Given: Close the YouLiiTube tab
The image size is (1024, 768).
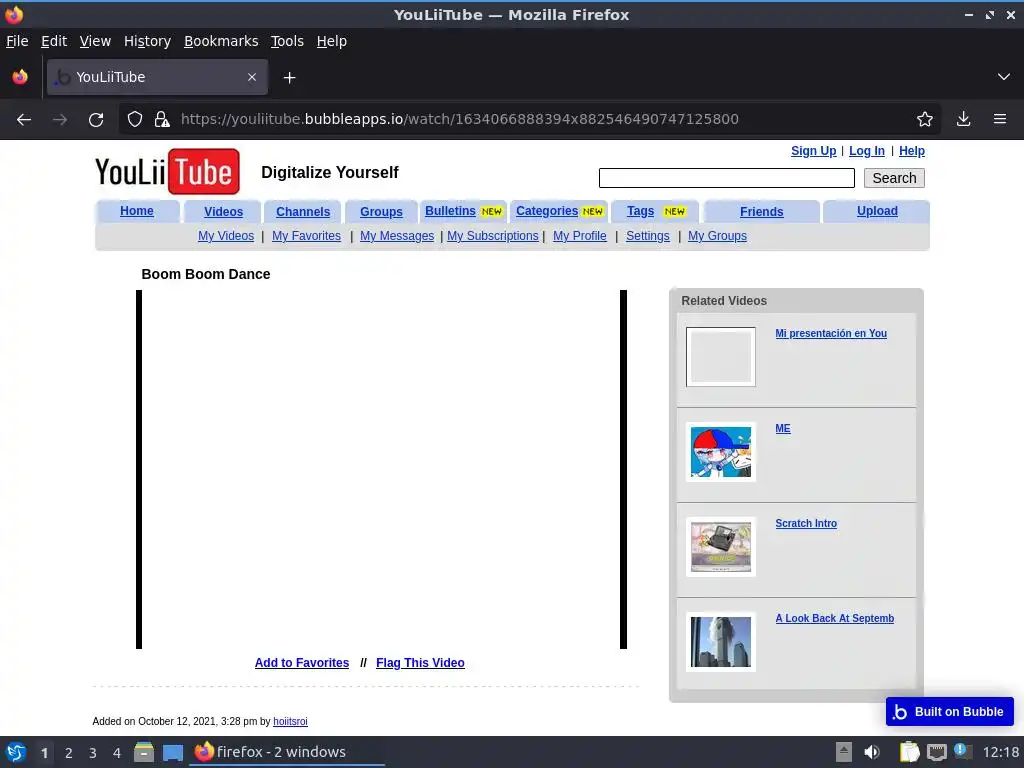Looking at the screenshot, I should [252, 77].
